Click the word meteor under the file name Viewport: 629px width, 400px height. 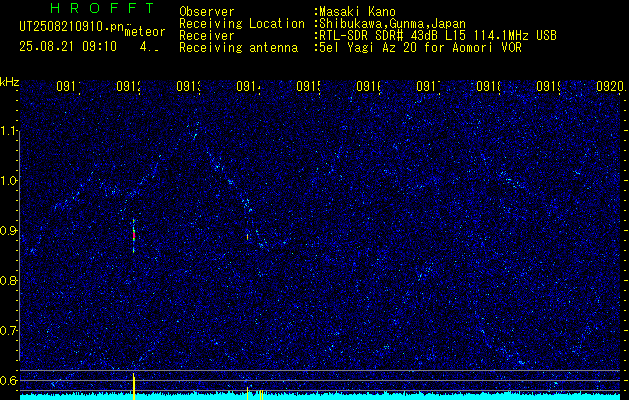[x=145, y=32]
